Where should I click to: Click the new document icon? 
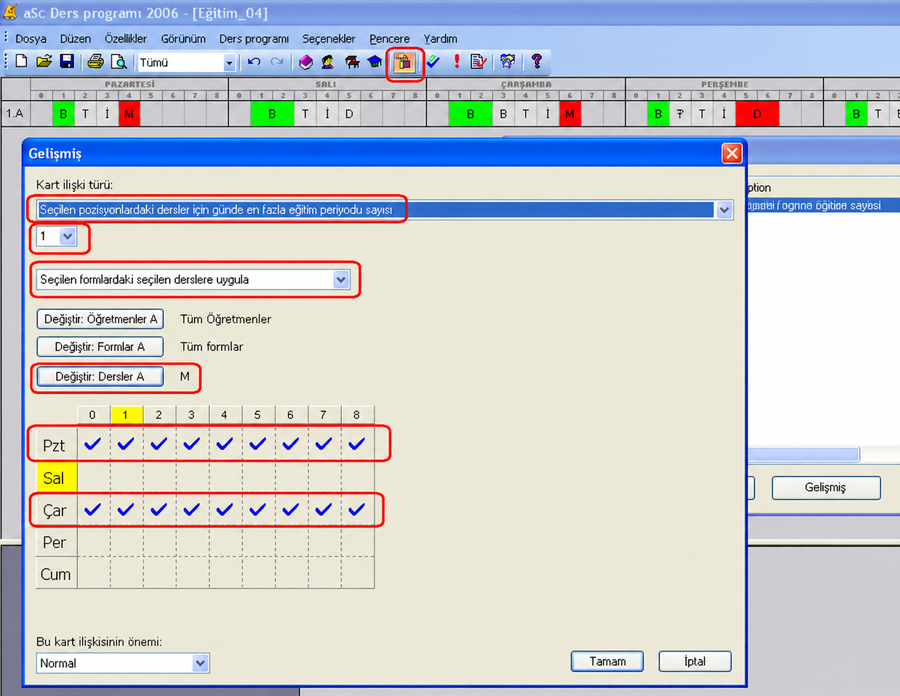(x=21, y=61)
